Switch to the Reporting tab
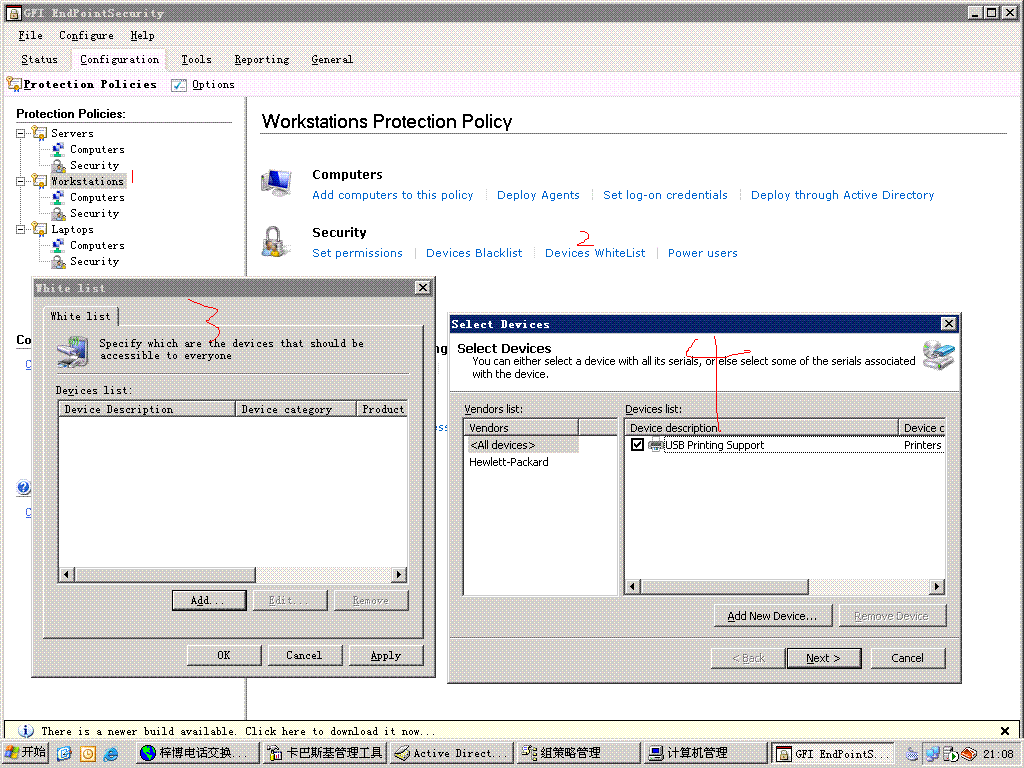This screenshot has height=768, width=1024. (261, 59)
